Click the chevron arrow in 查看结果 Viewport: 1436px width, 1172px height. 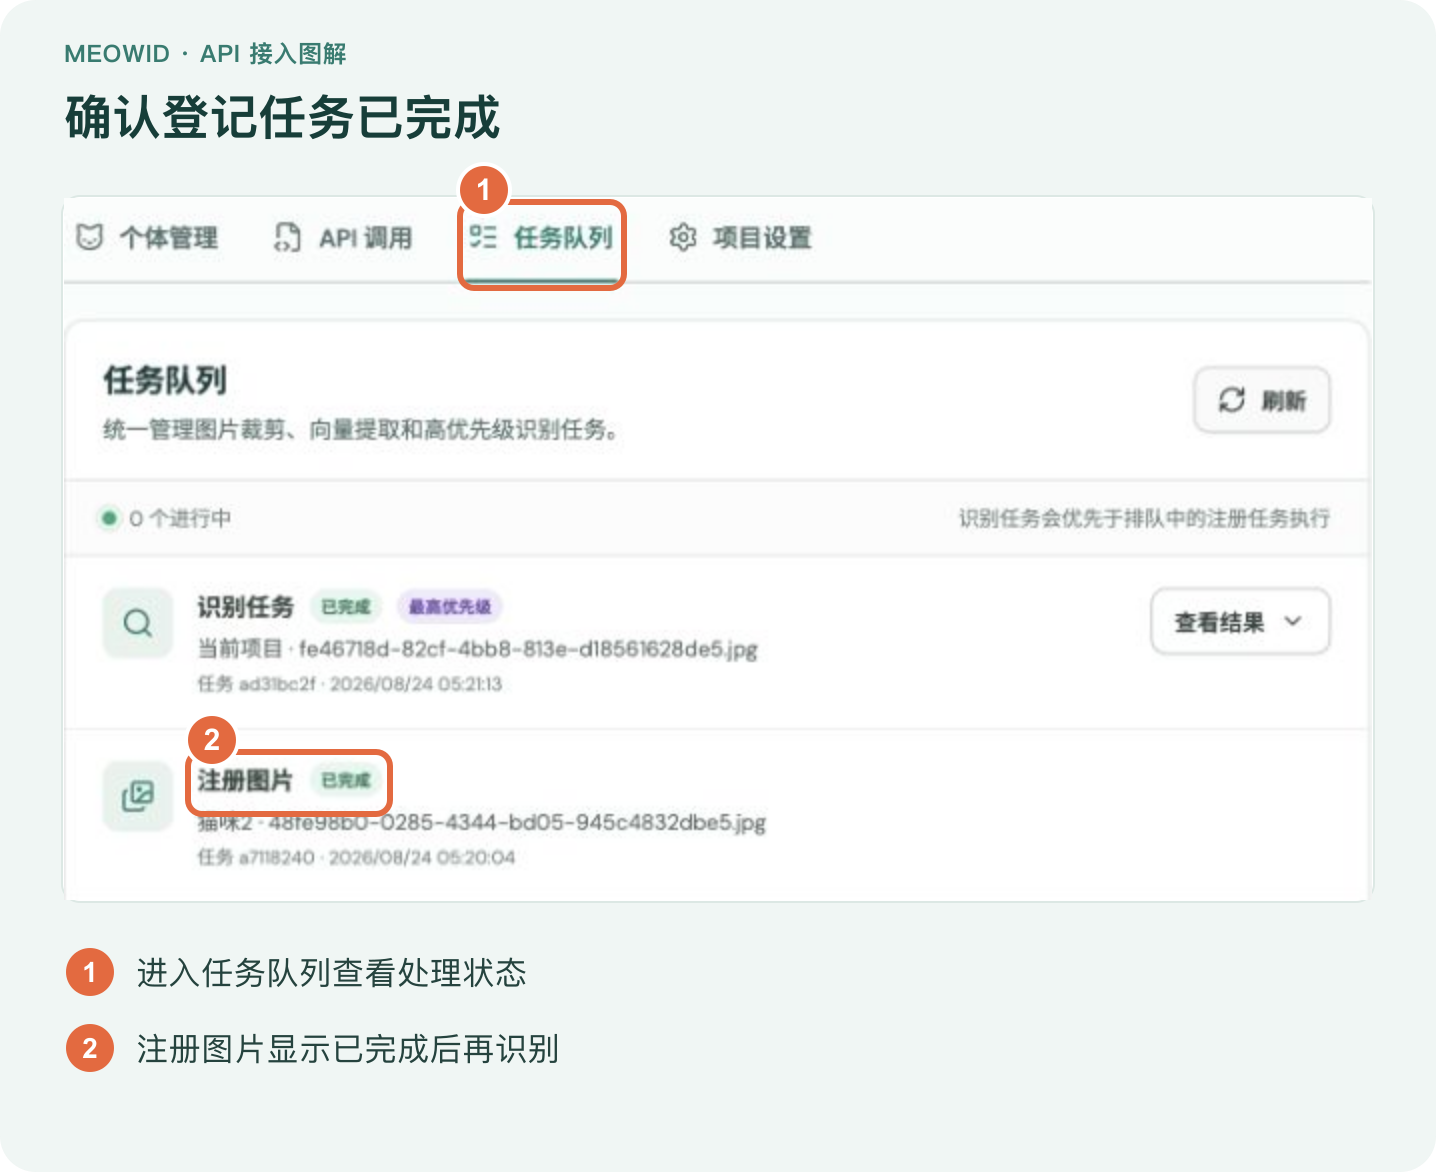coord(1293,622)
